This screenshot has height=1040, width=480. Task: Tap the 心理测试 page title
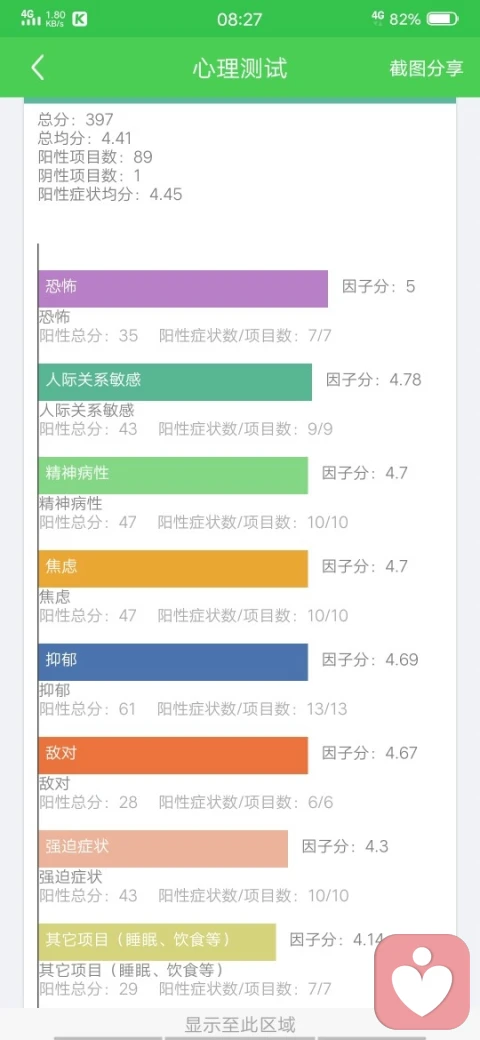coord(240,68)
